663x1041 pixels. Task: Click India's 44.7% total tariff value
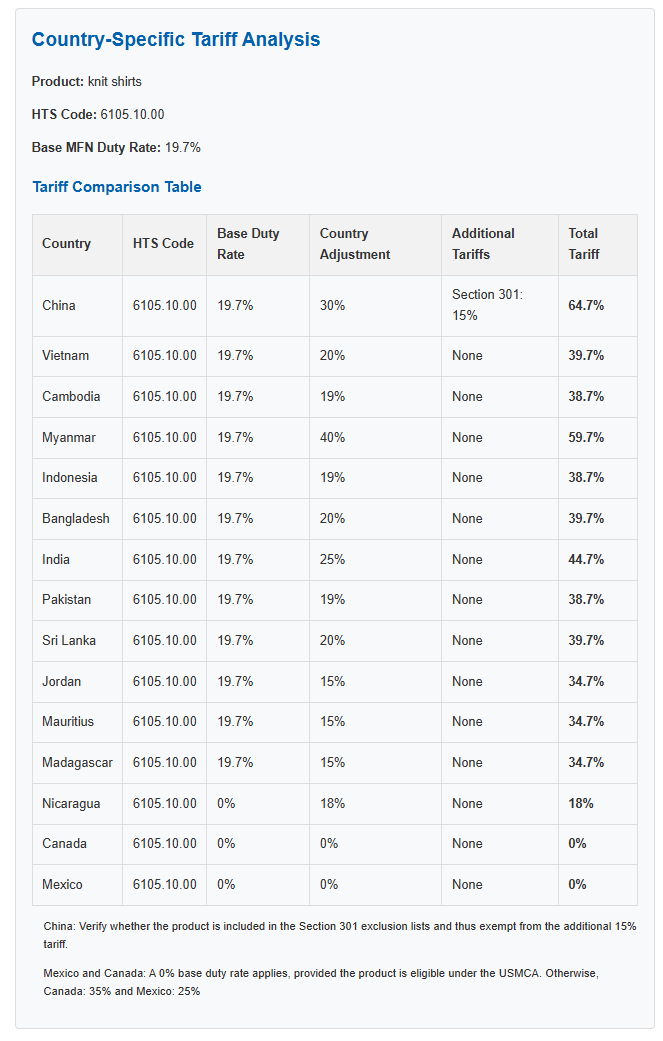tap(586, 560)
